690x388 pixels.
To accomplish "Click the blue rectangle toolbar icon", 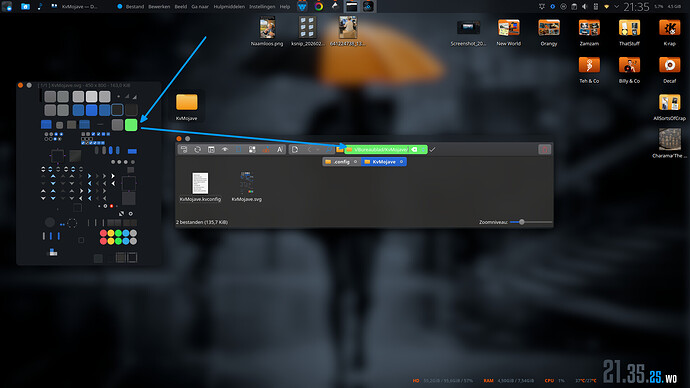I will (x=239, y=150).
